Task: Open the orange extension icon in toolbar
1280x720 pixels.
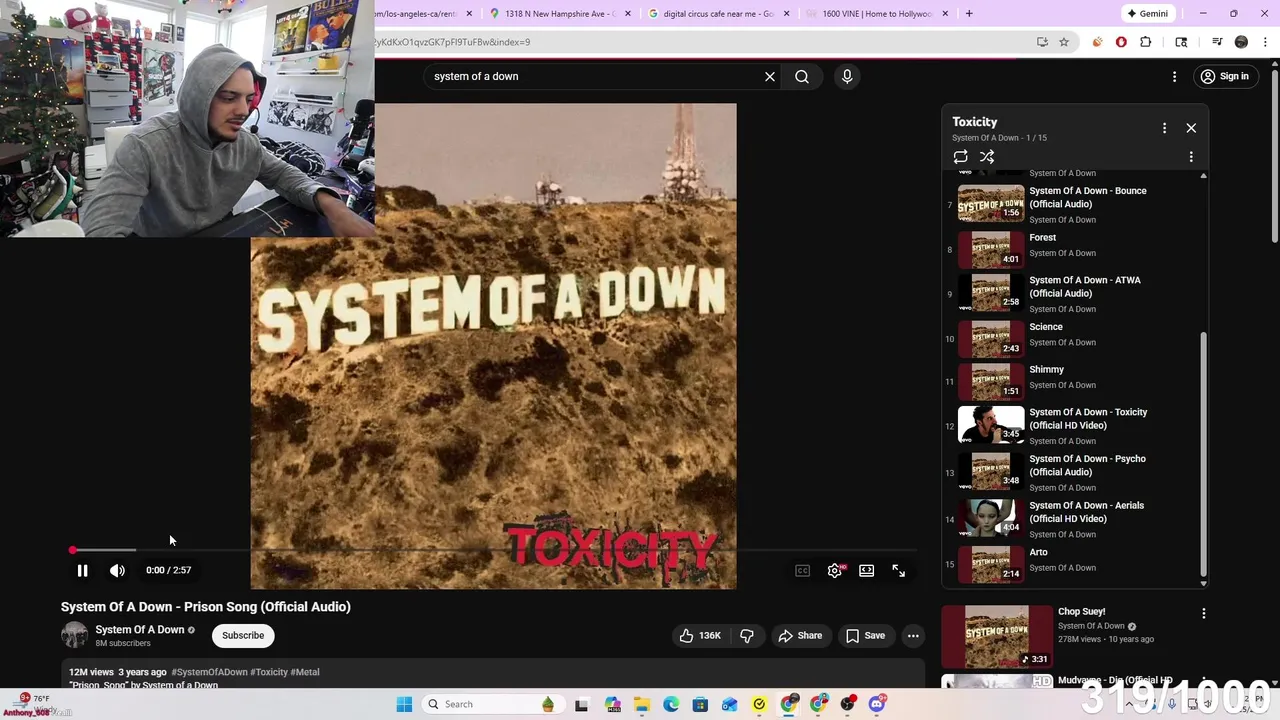Action: click(1097, 42)
